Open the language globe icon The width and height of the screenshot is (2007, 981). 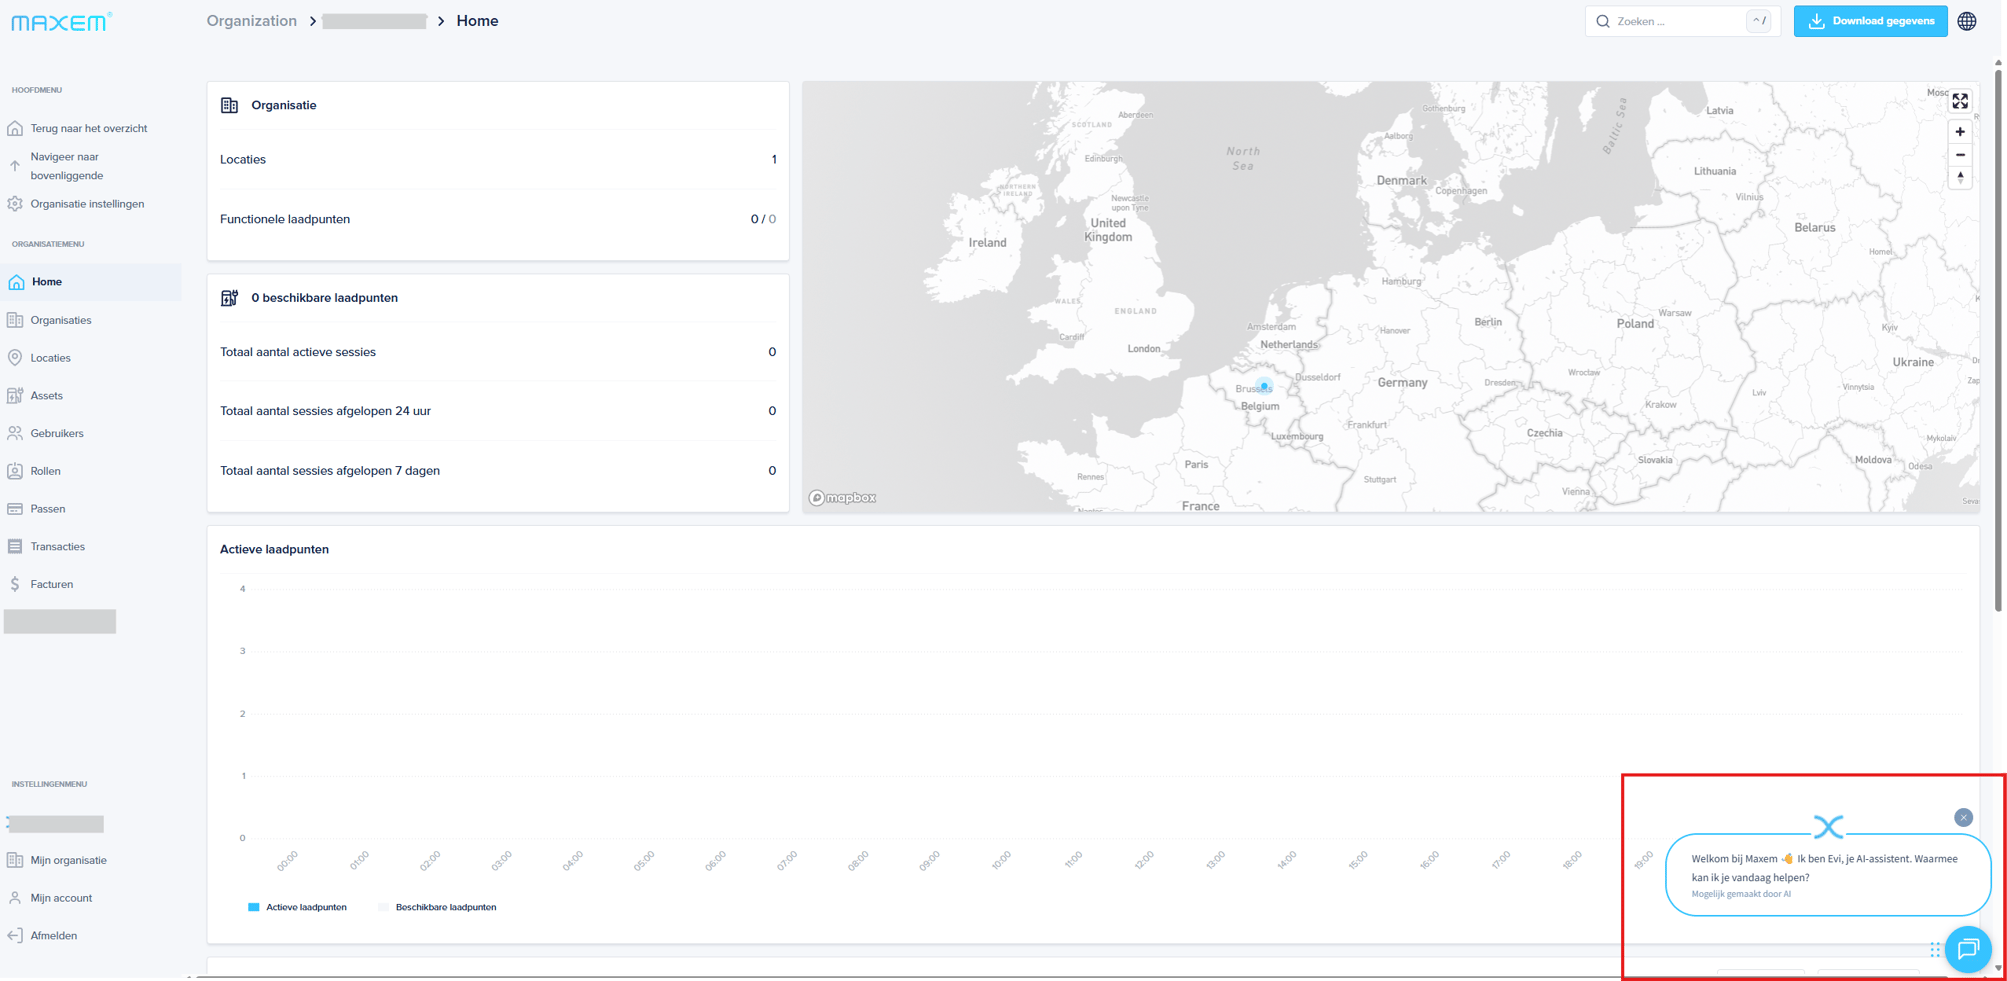coord(1967,21)
